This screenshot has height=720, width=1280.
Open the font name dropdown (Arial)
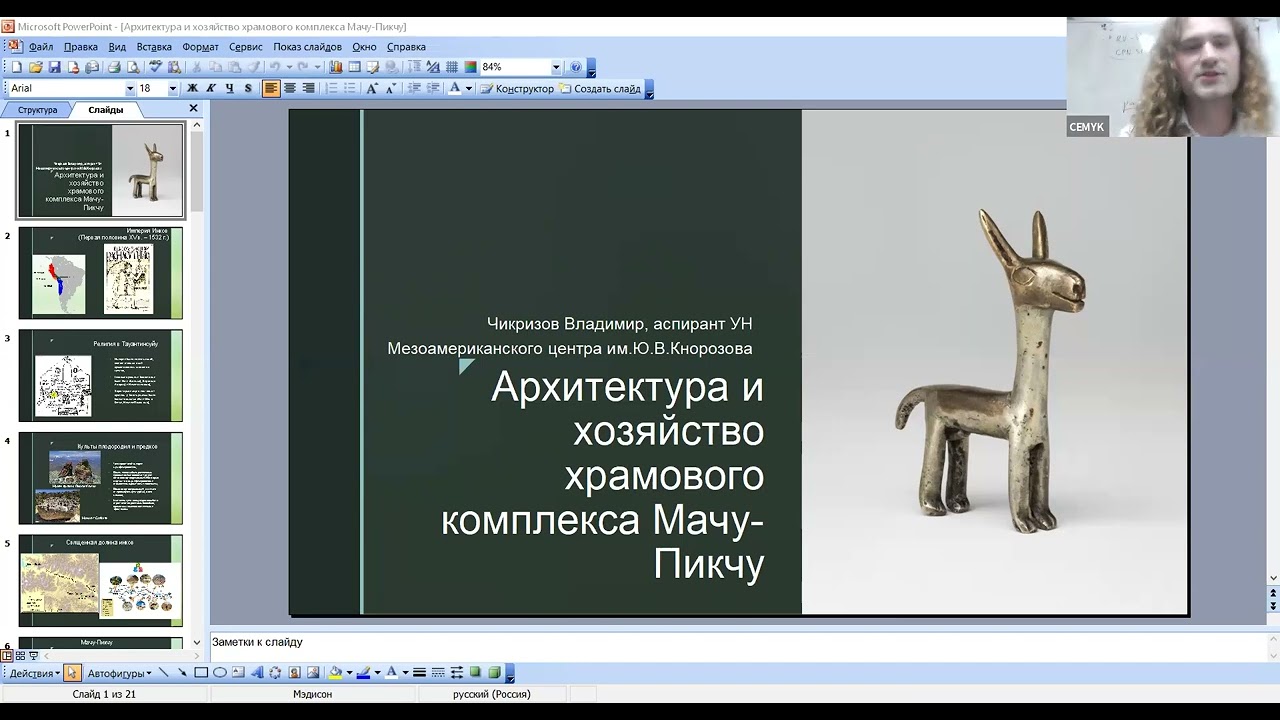[x=129, y=88]
